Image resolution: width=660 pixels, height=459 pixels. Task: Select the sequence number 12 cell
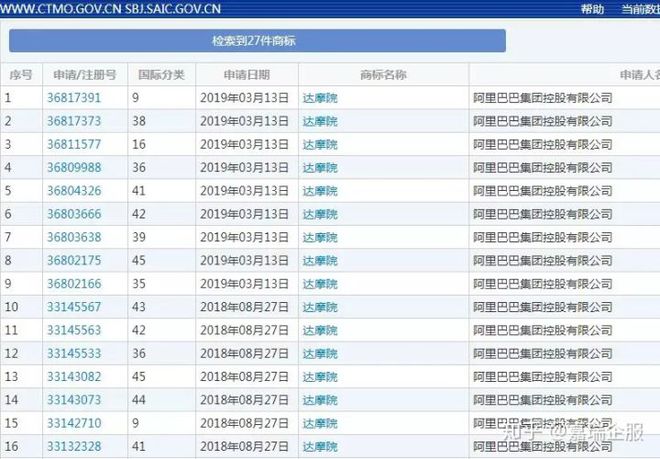click(x=21, y=353)
